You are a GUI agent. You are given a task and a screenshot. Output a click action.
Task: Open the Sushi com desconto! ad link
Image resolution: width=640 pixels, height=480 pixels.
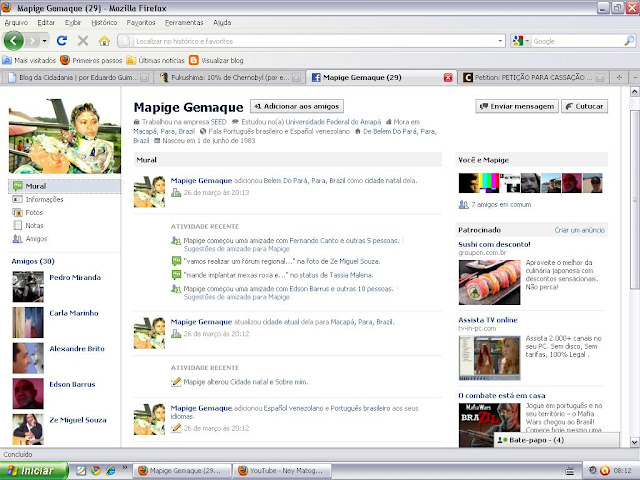tap(494, 244)
